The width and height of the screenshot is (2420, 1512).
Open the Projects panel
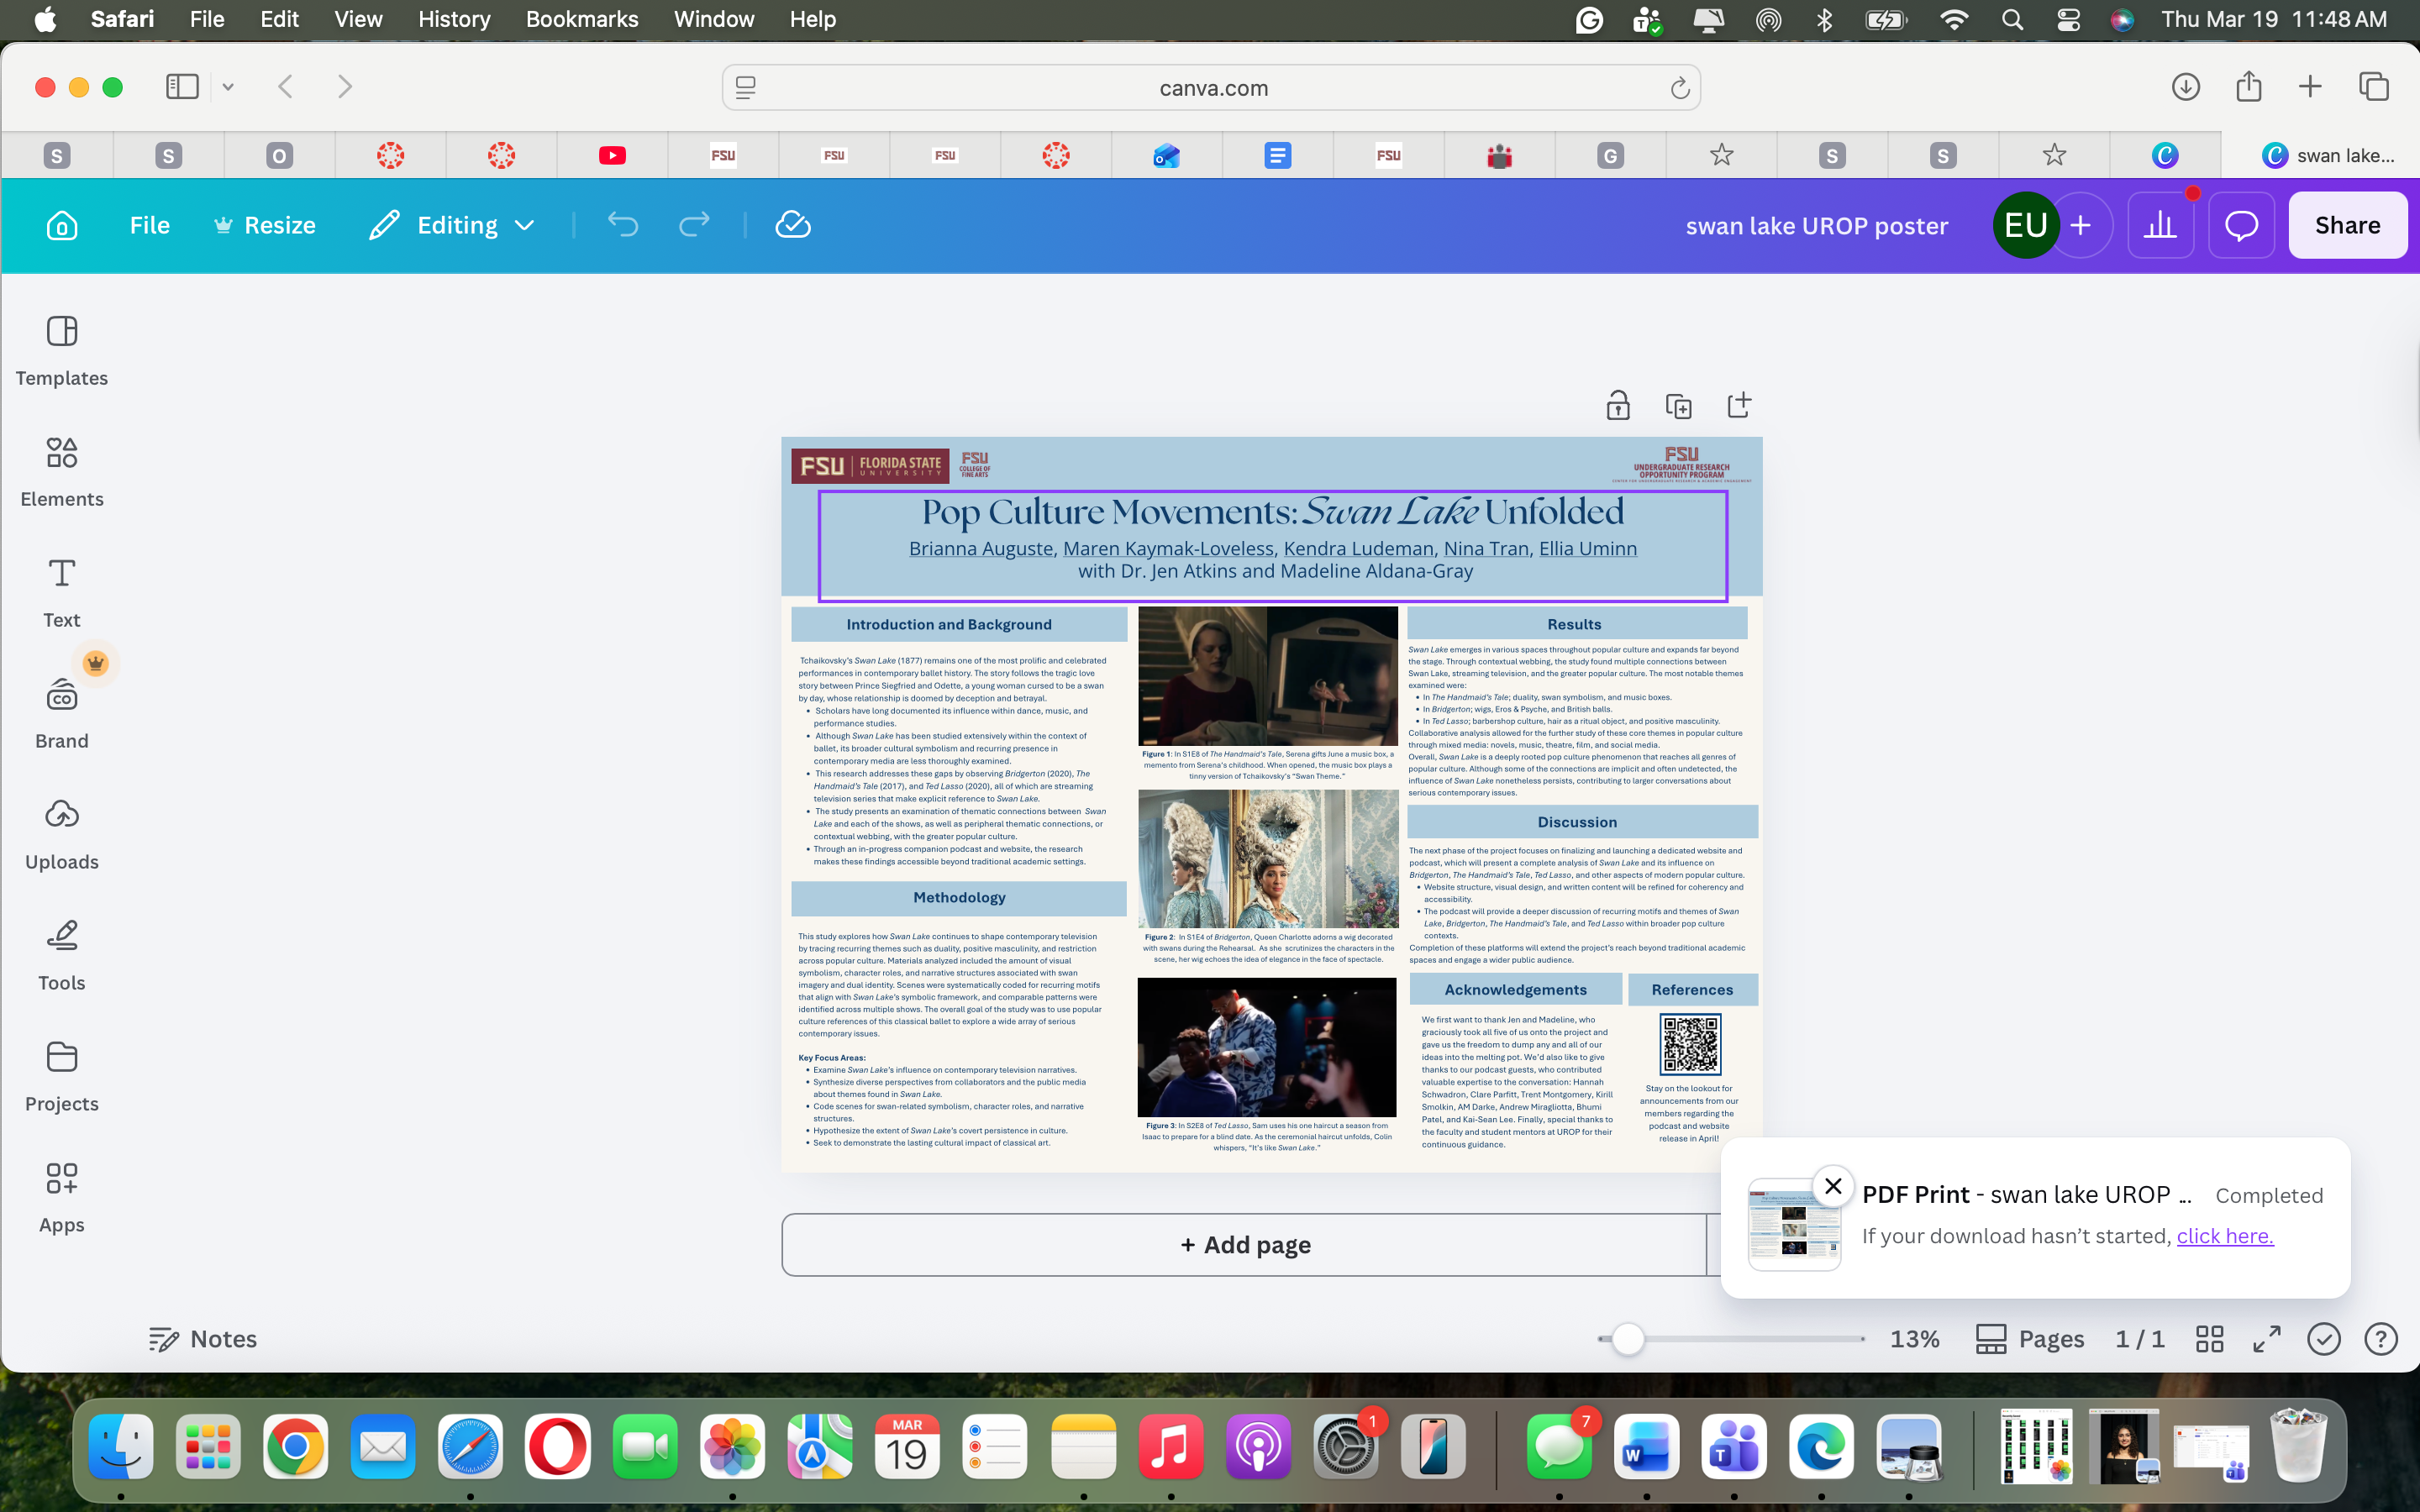click(61, 1074)
